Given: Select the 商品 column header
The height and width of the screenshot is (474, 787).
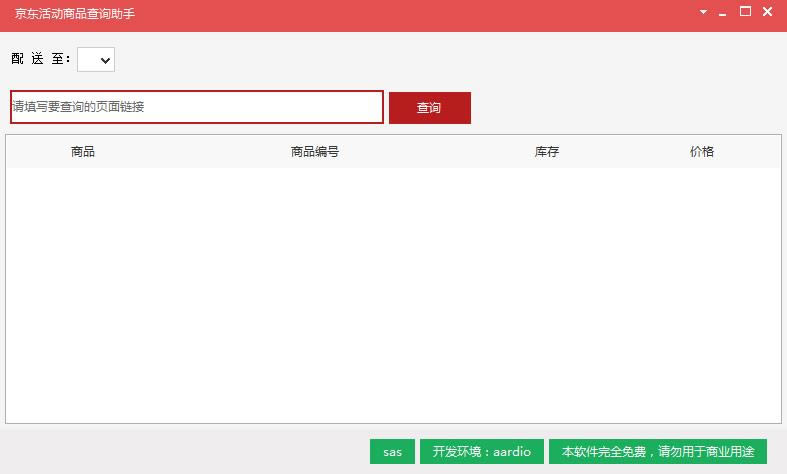Looking at the screenshot, I should click(83, 152).
